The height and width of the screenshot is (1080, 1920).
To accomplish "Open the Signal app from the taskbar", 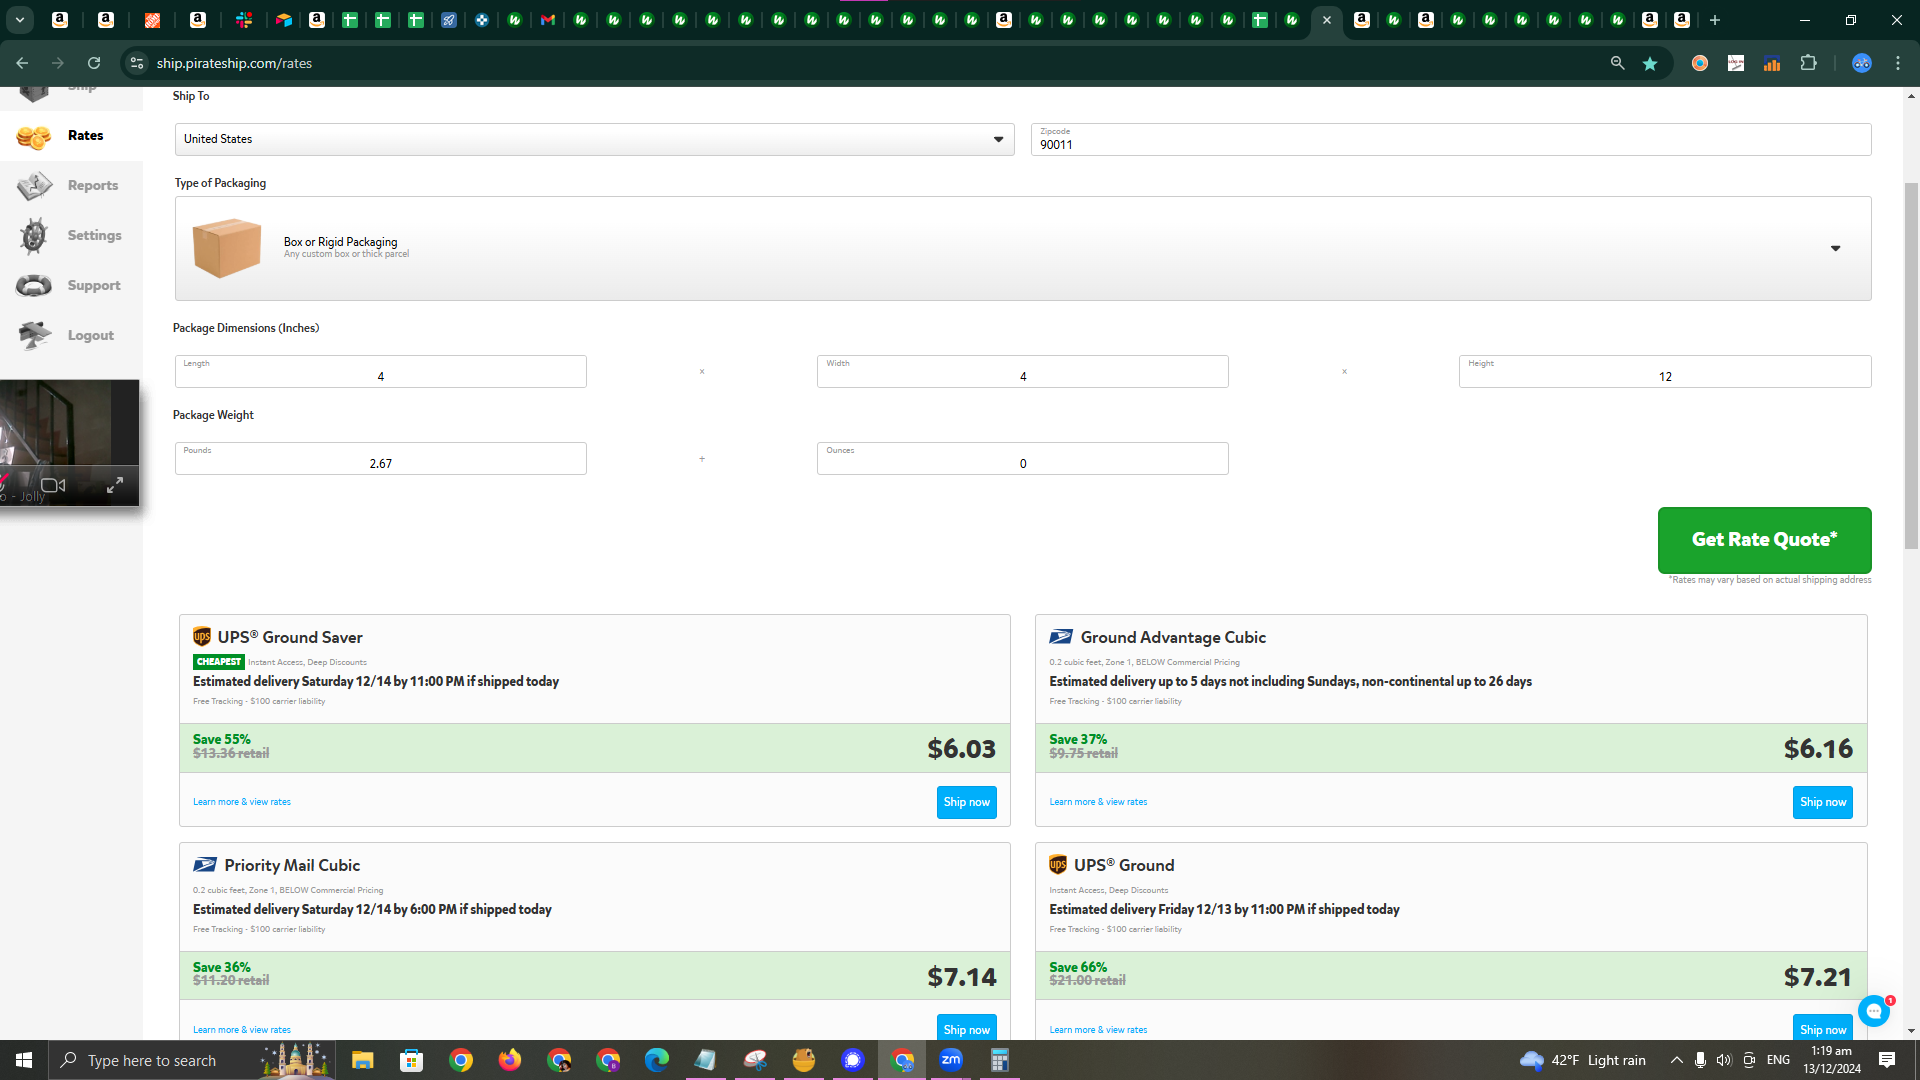I will pos(853,1060).
